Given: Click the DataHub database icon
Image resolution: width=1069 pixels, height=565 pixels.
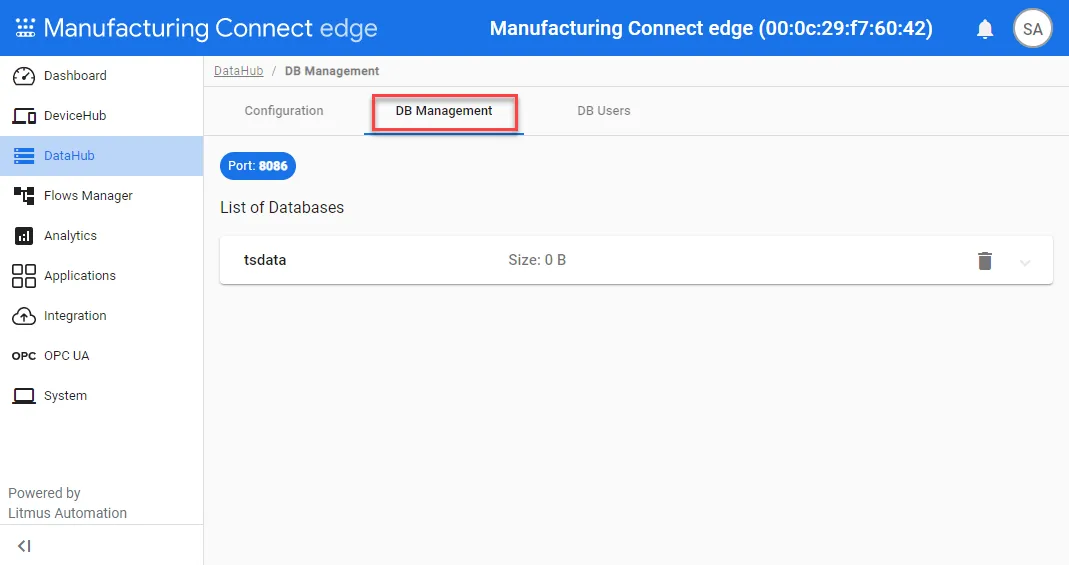Looking at the screenshot, I should (x=24, y=156).
